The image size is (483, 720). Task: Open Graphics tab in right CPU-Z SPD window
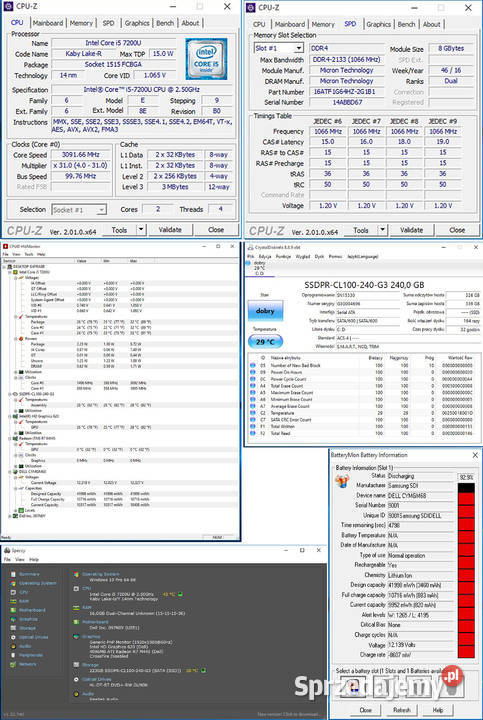[x=379, y=24]
